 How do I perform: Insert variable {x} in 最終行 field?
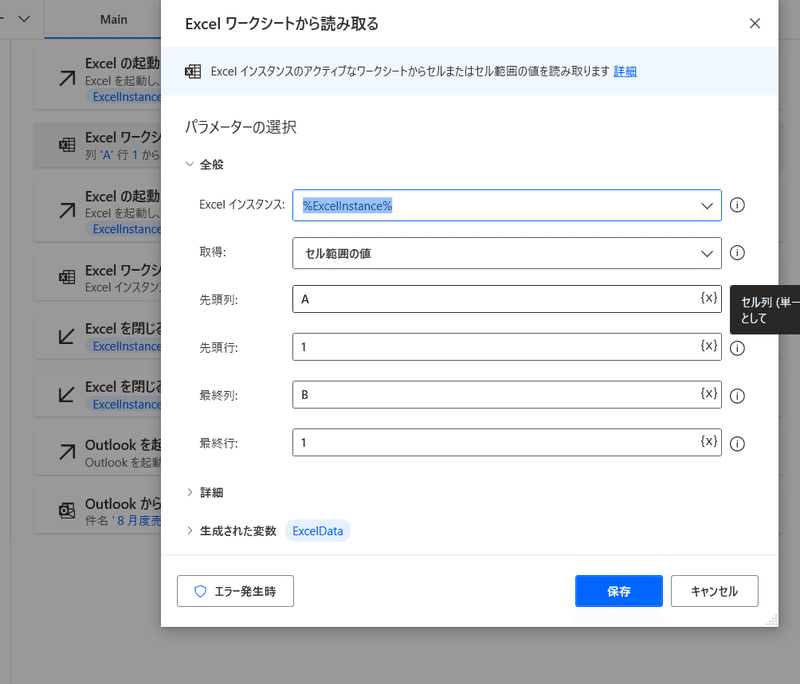tap(709, 441)
